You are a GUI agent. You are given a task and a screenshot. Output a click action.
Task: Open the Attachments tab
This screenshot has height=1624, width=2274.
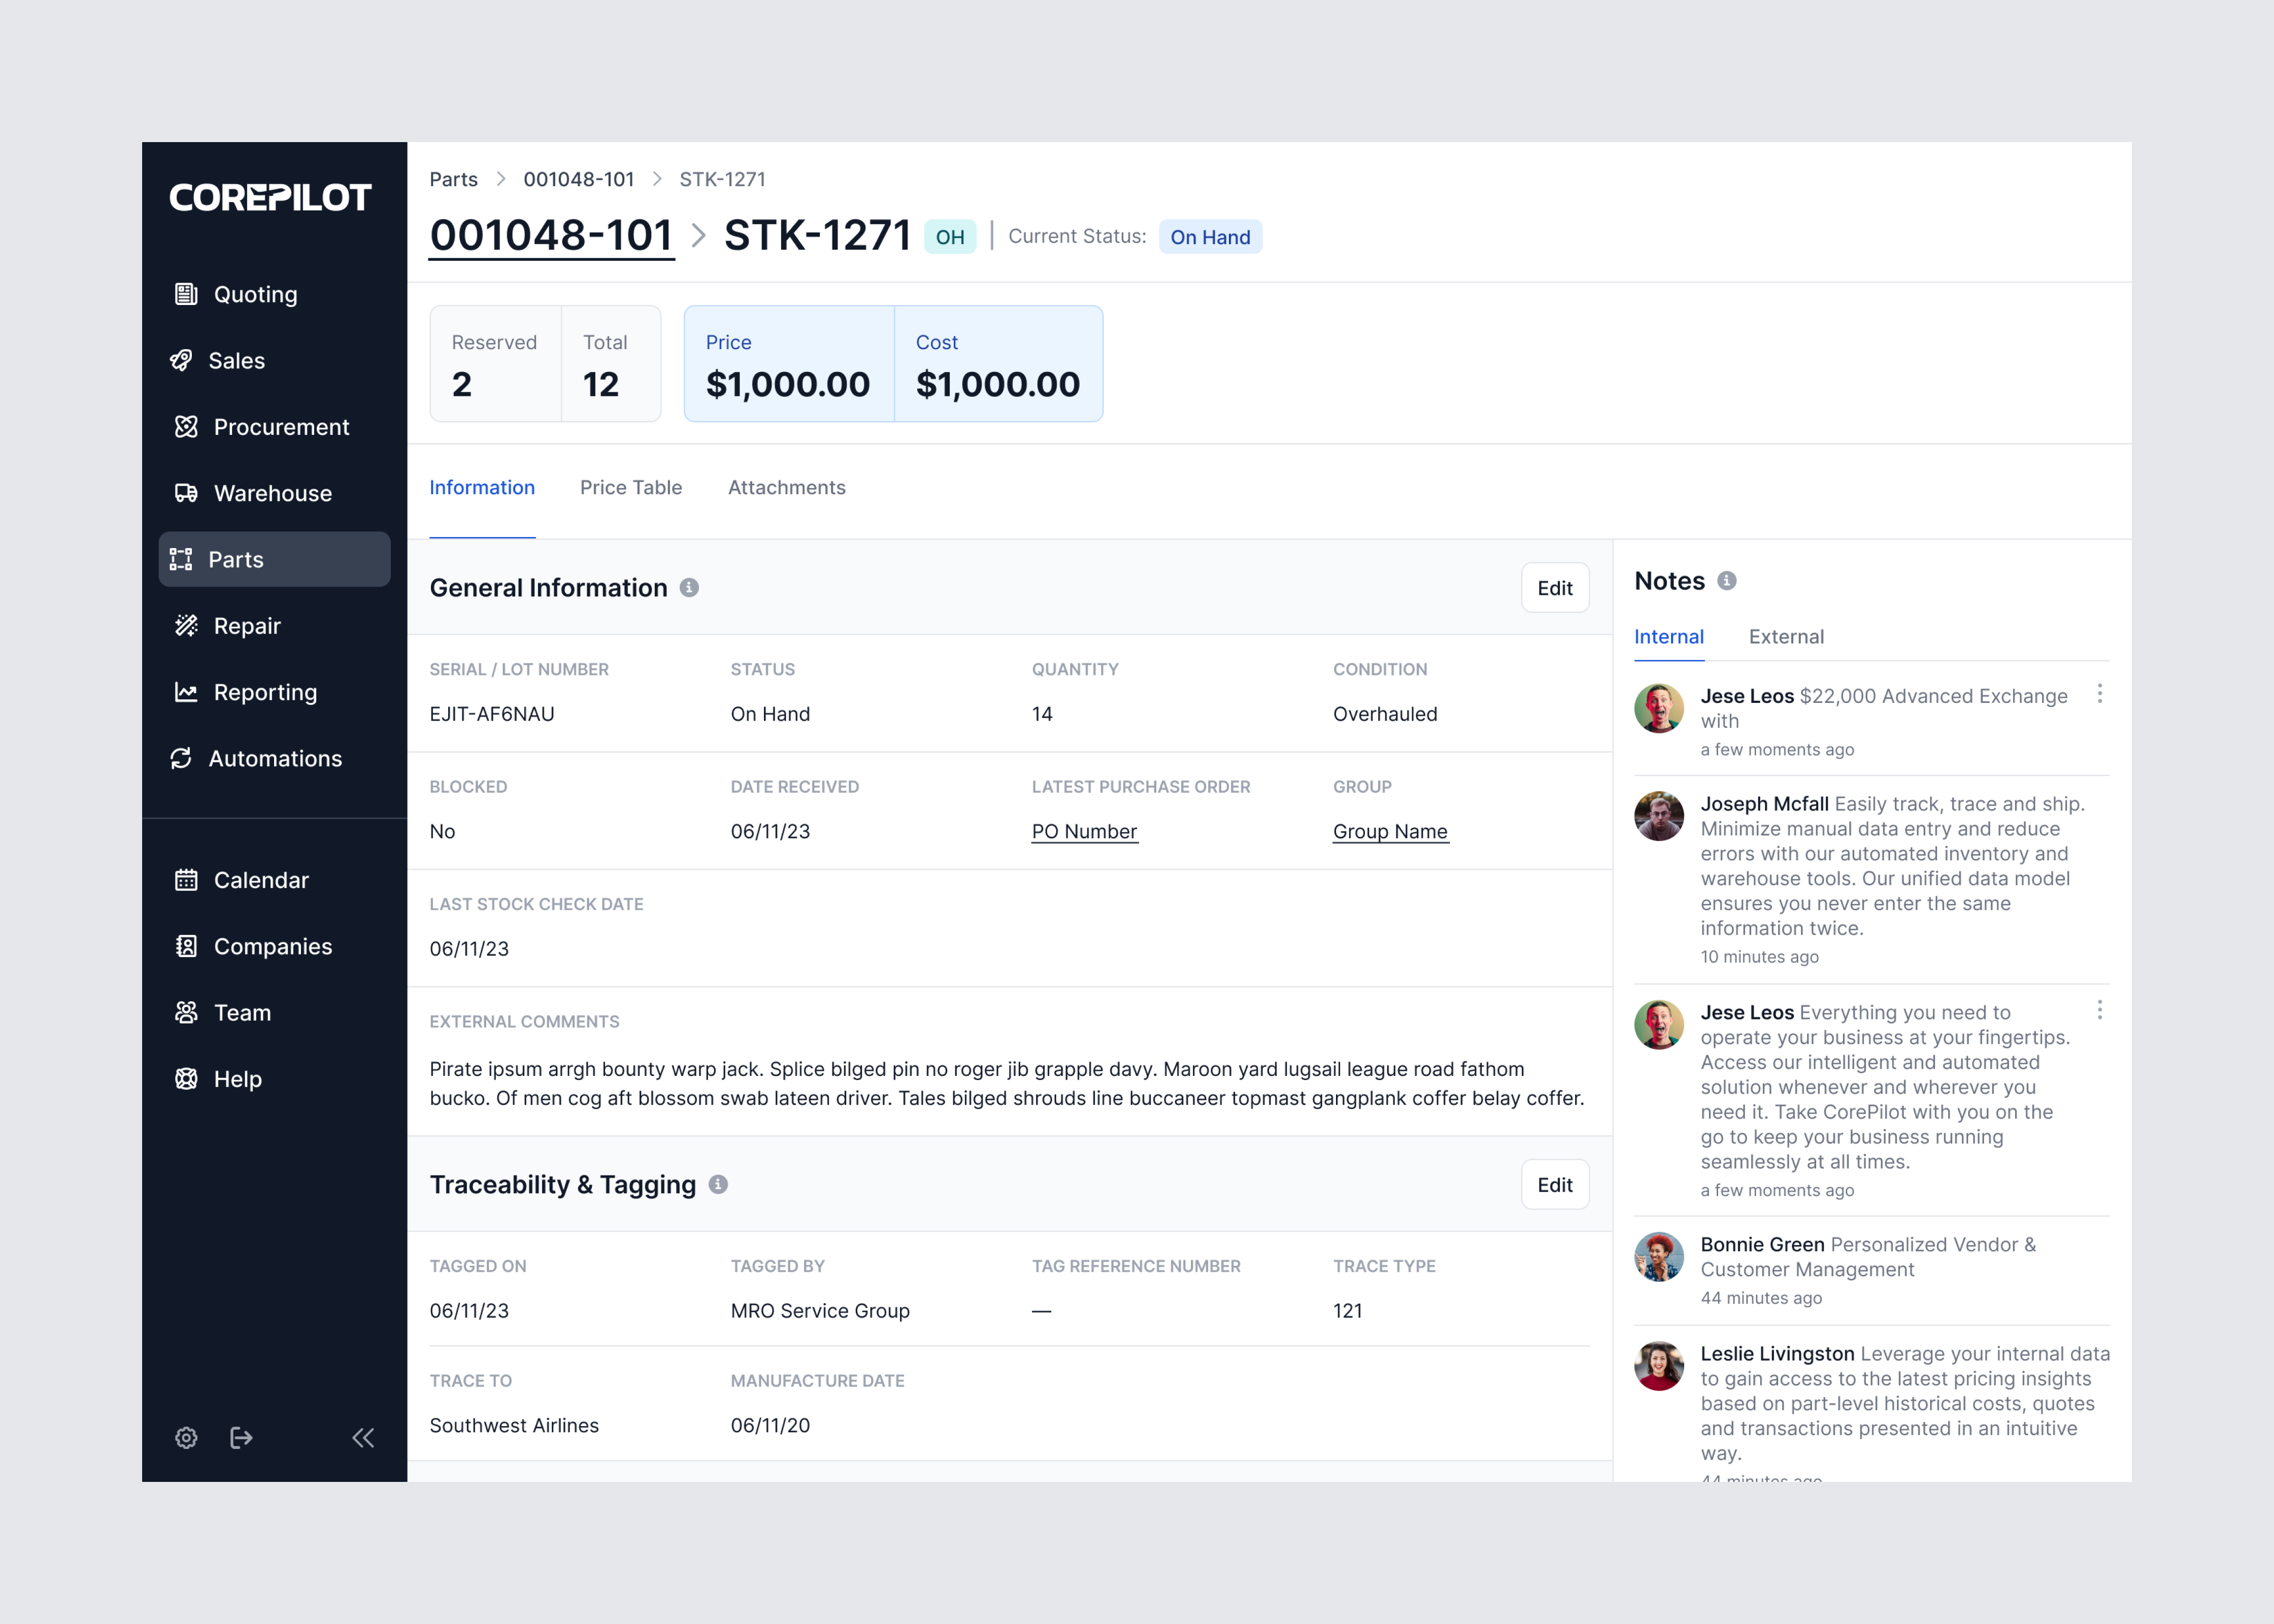(786, 487)
